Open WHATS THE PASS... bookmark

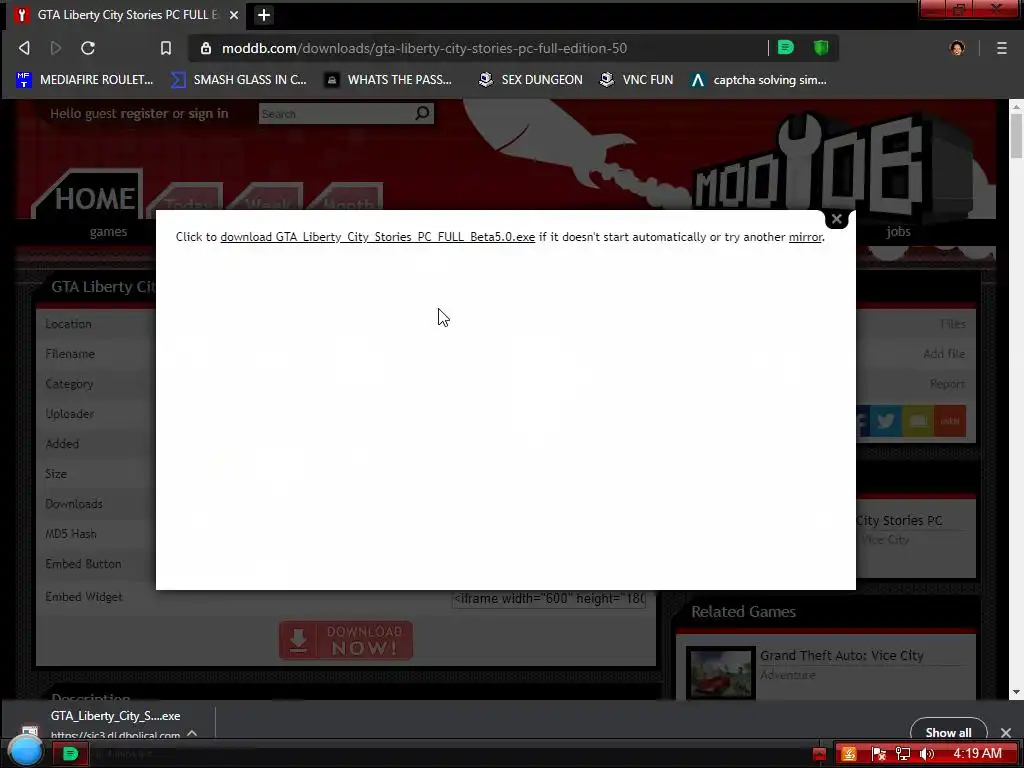pyautogui.click(x=389, y=80)
